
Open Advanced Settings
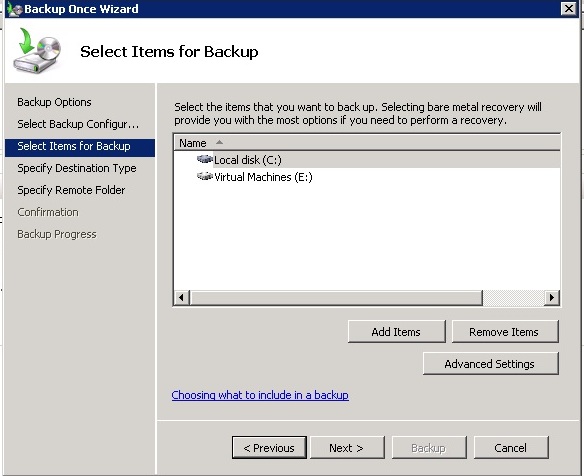[x=490, y=364]
